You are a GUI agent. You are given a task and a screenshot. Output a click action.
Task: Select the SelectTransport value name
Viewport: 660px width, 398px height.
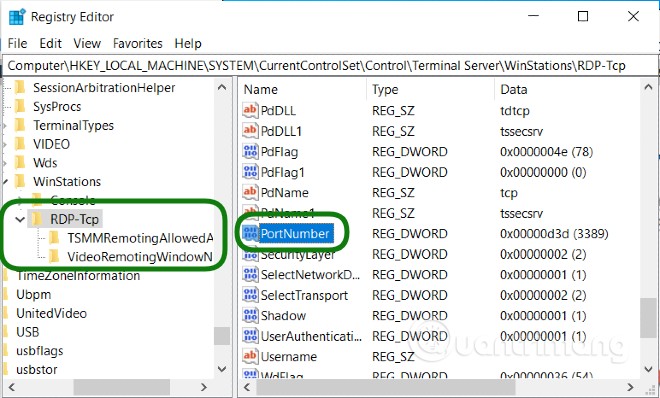[304, 295]
